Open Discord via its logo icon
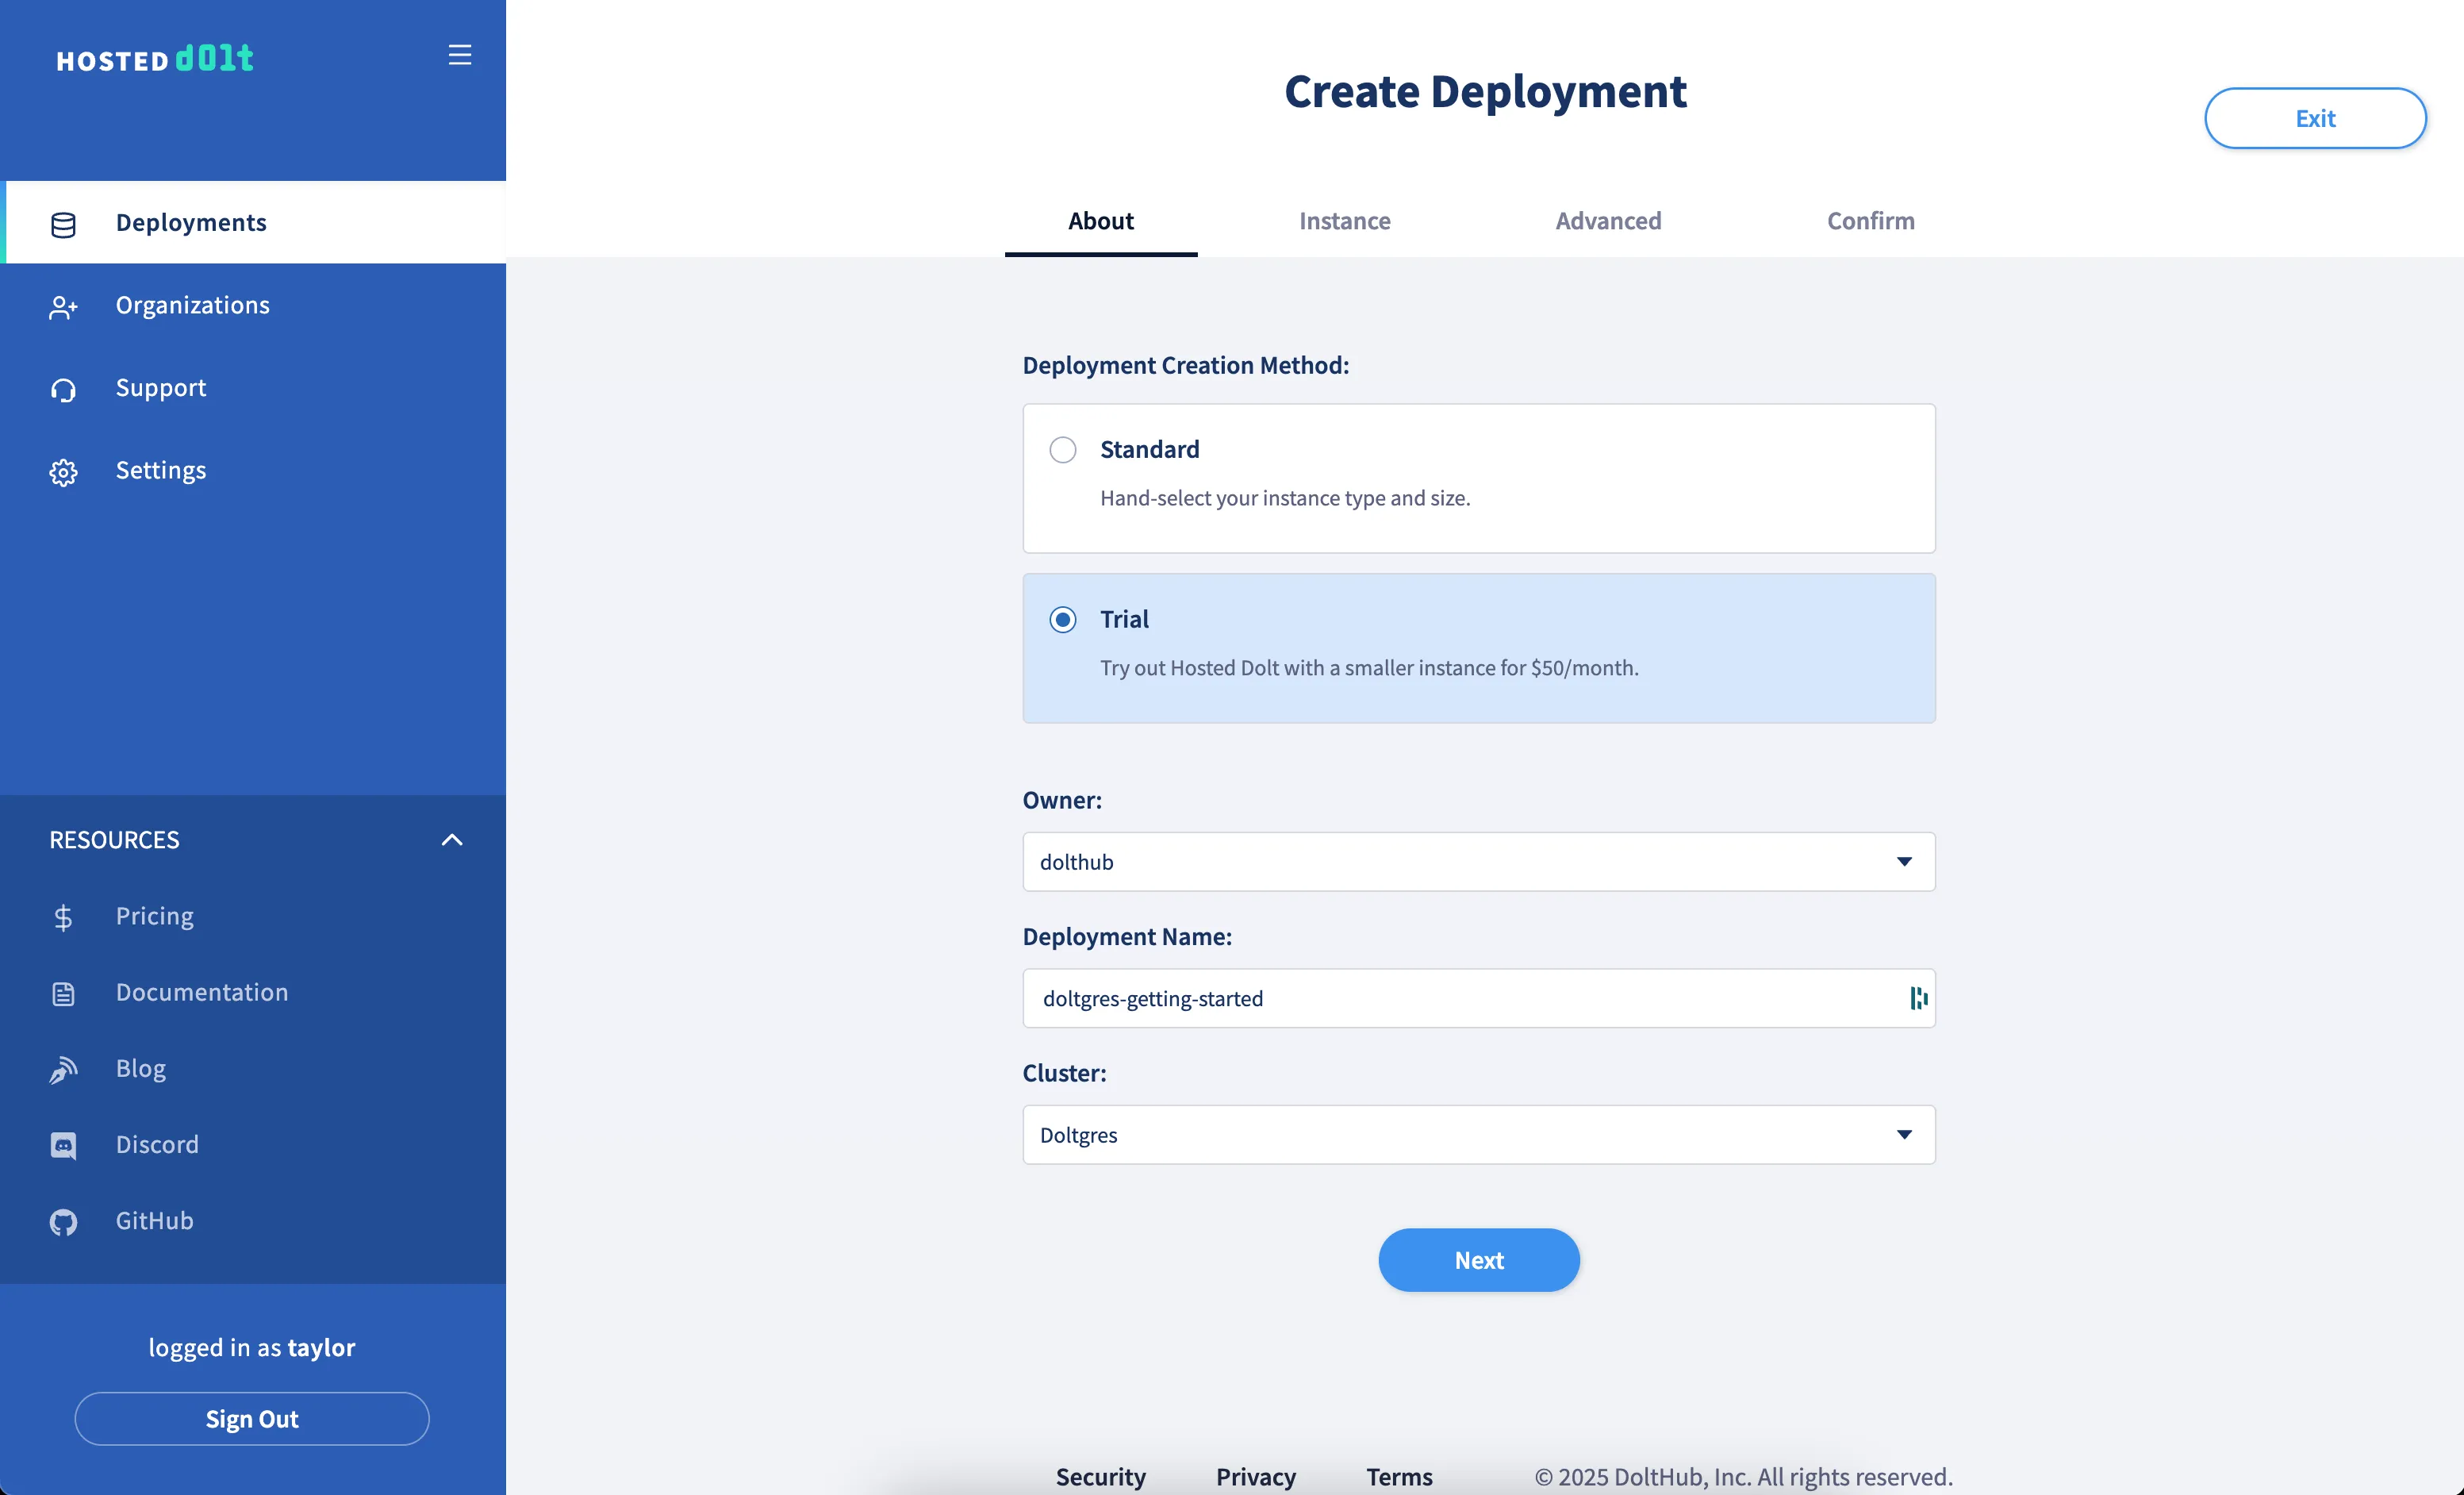This screenshot has width=2464, height=1495. tap(63, 1145)
